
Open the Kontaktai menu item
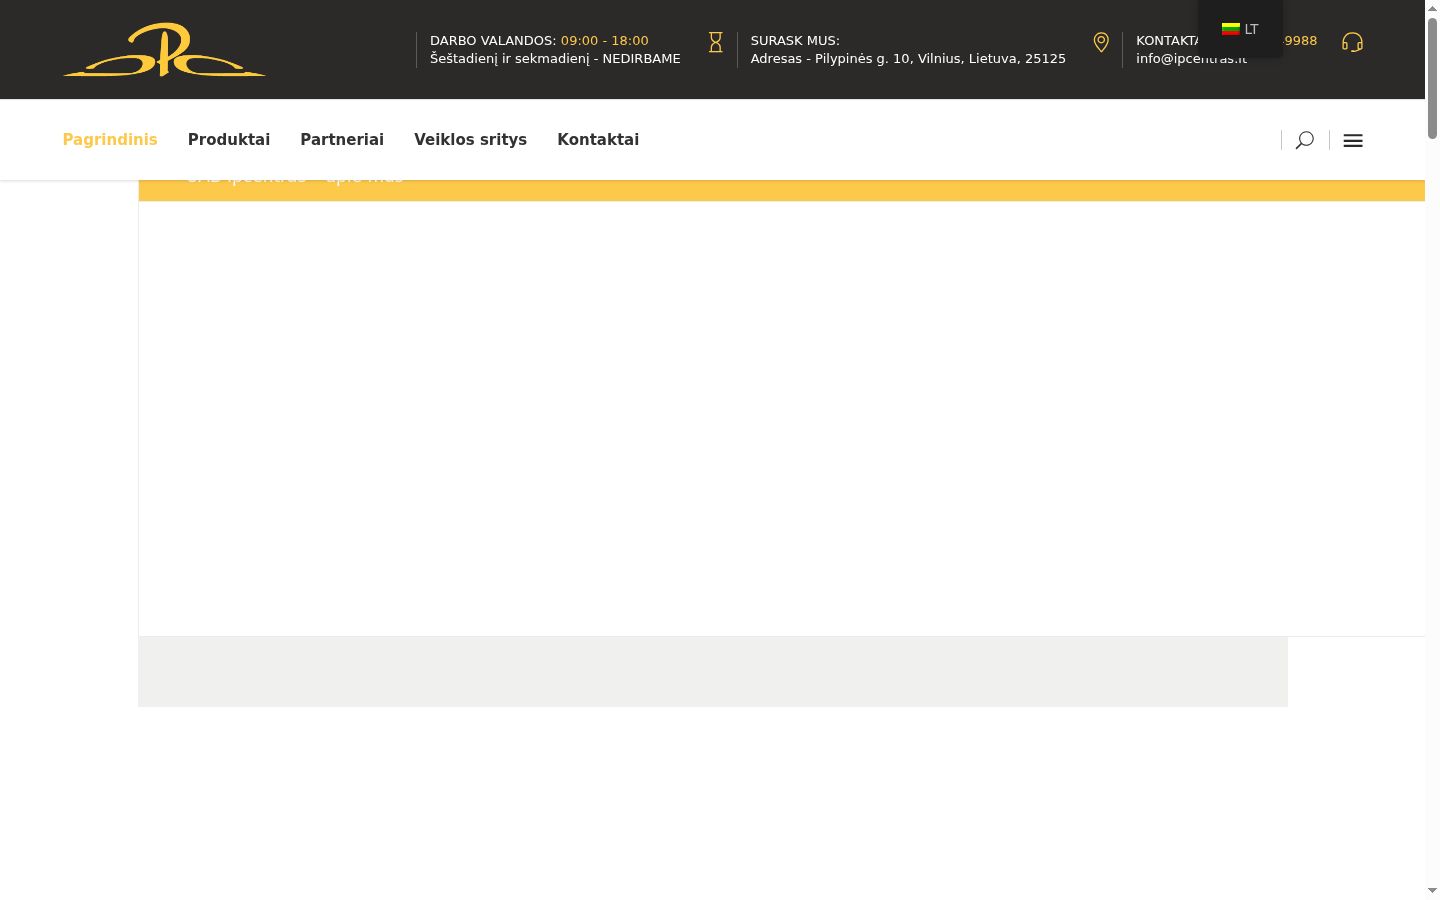(x=598, y=139)
